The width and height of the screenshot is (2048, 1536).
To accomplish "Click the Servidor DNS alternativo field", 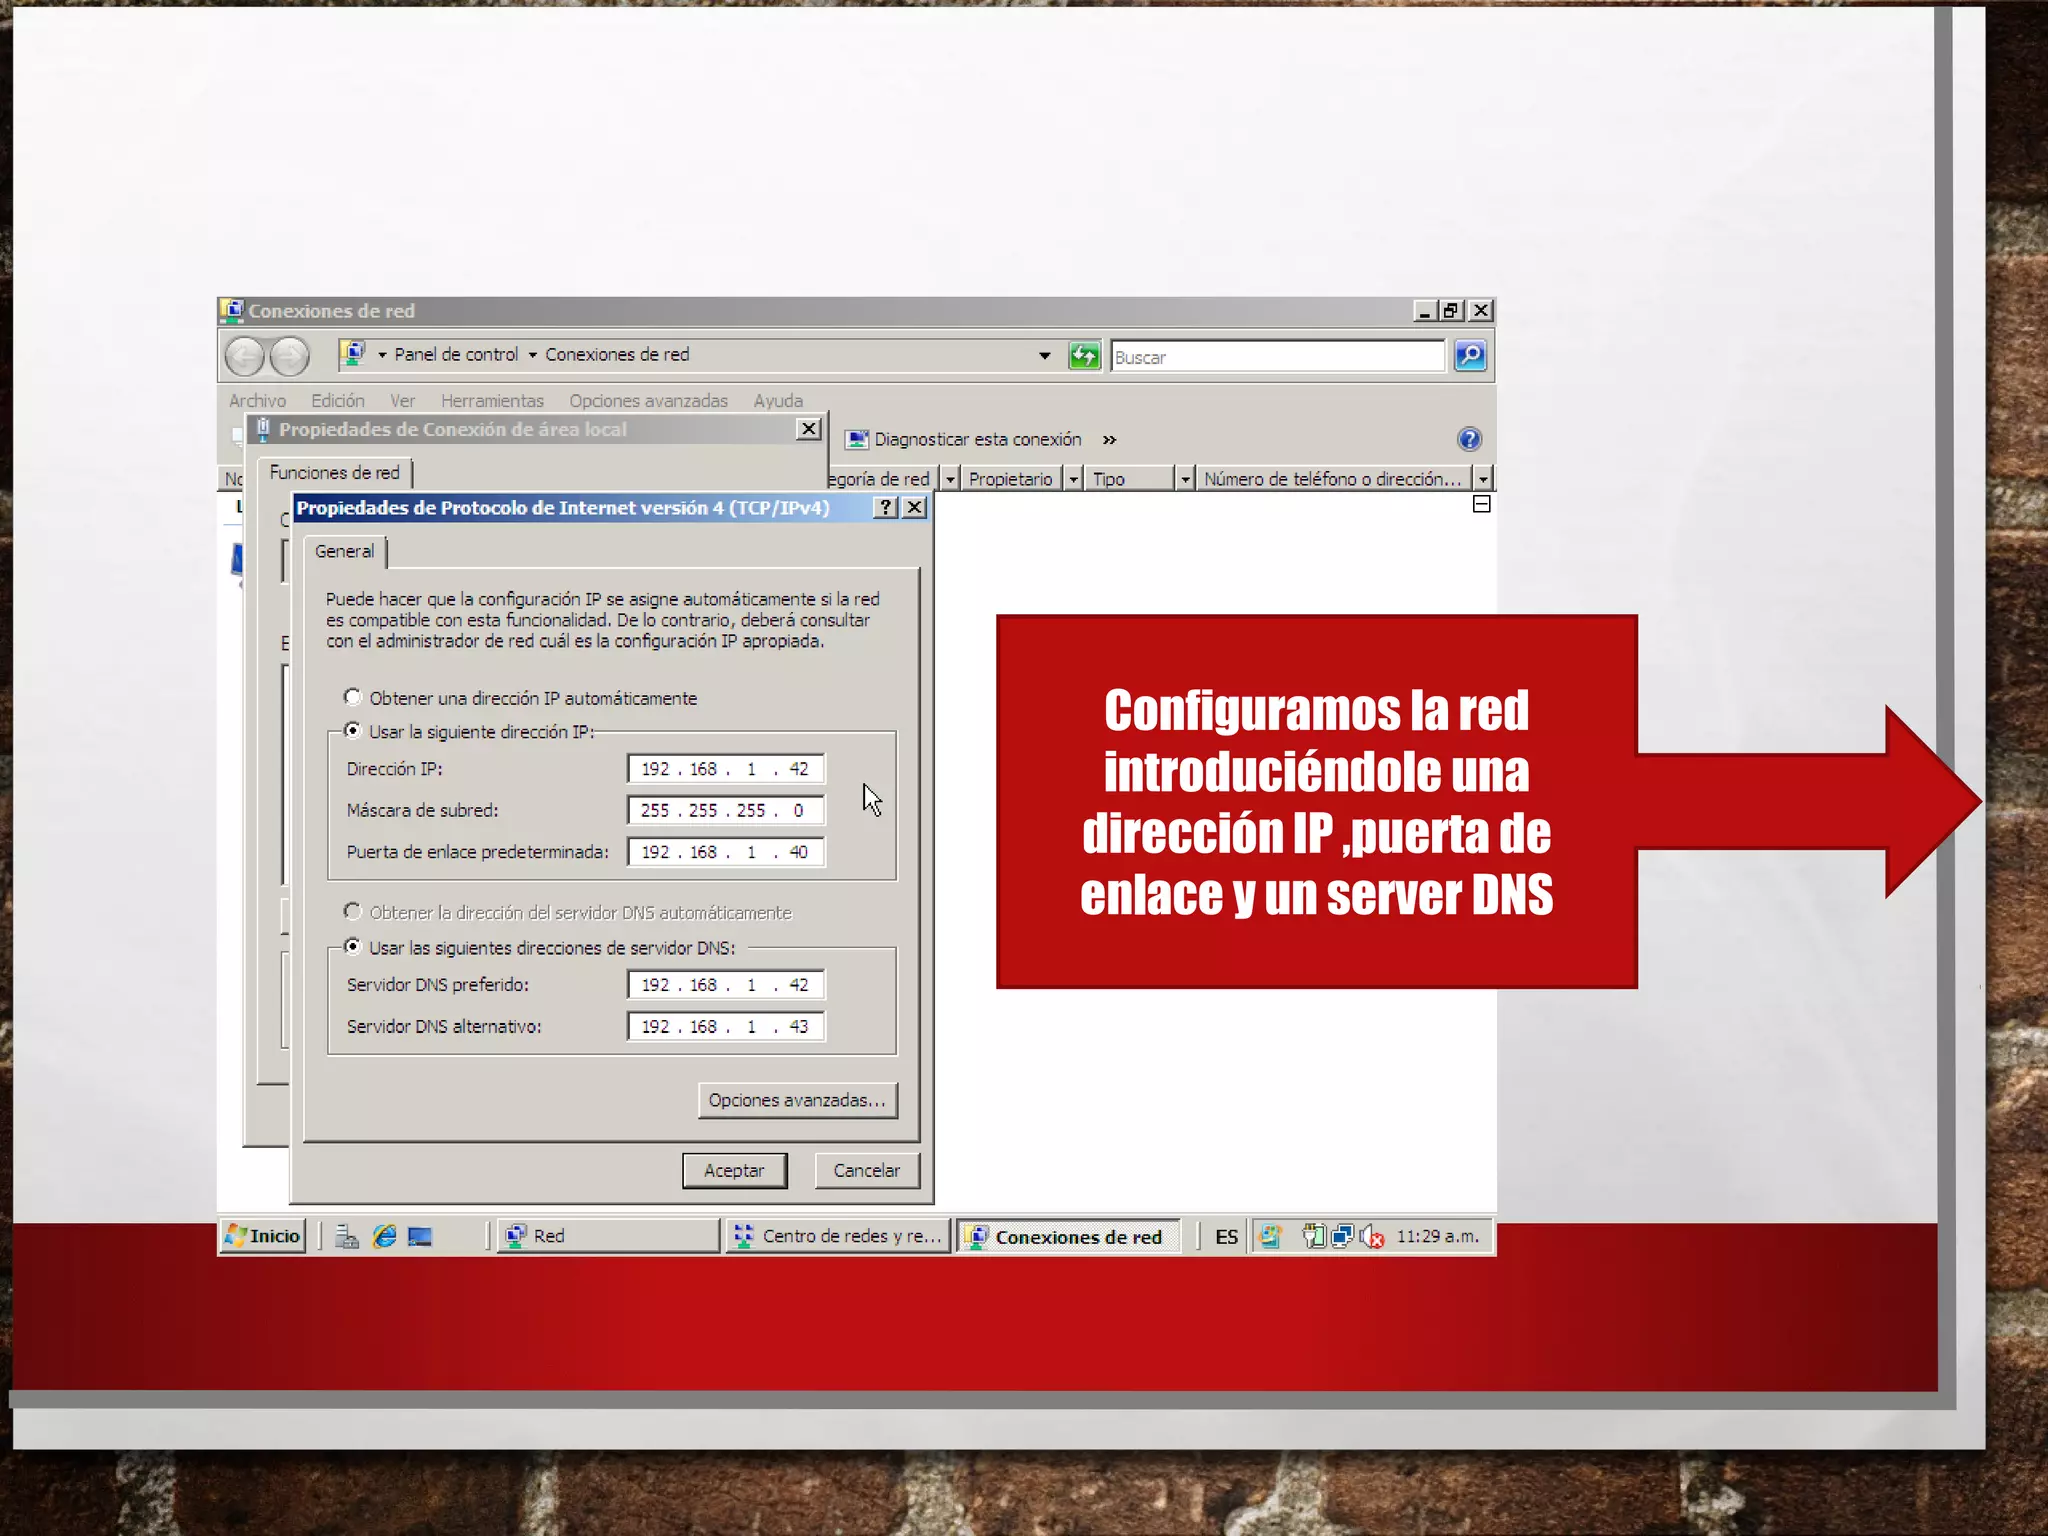I will 726,1027.
